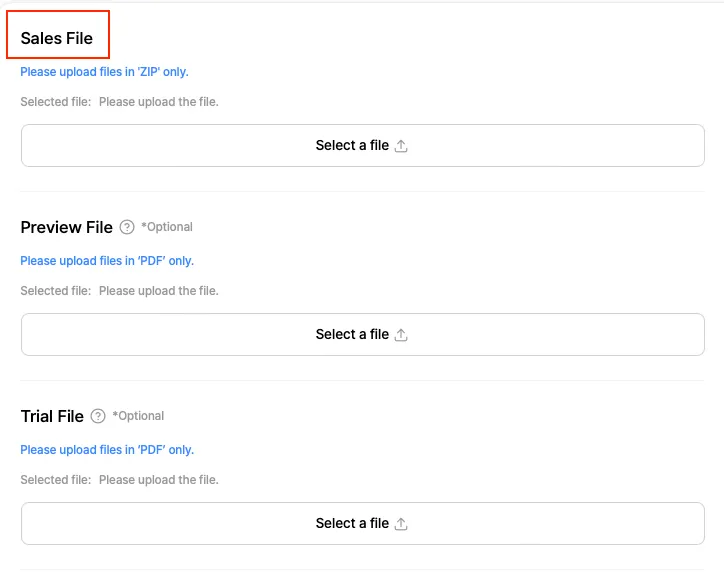This screenshot has height=573, width=724.
Task: Click the Trial File heading
Action: tap(52, 416)
